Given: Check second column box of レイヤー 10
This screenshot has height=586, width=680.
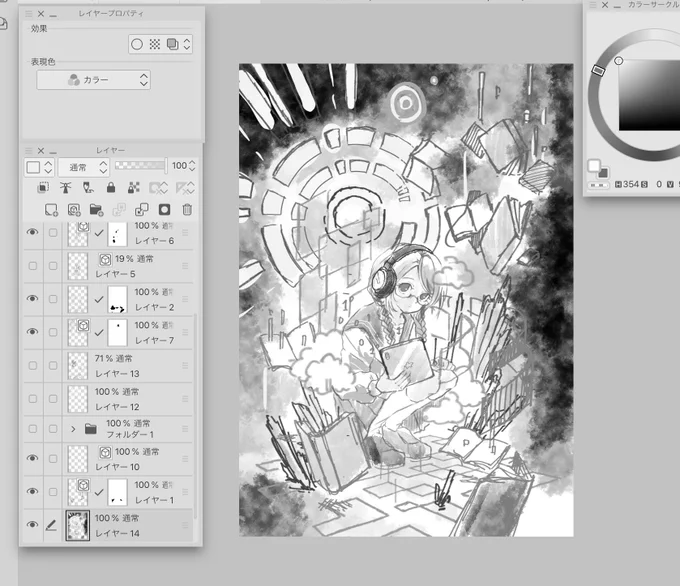Looking at the screenshot, I should click(53, 458).
